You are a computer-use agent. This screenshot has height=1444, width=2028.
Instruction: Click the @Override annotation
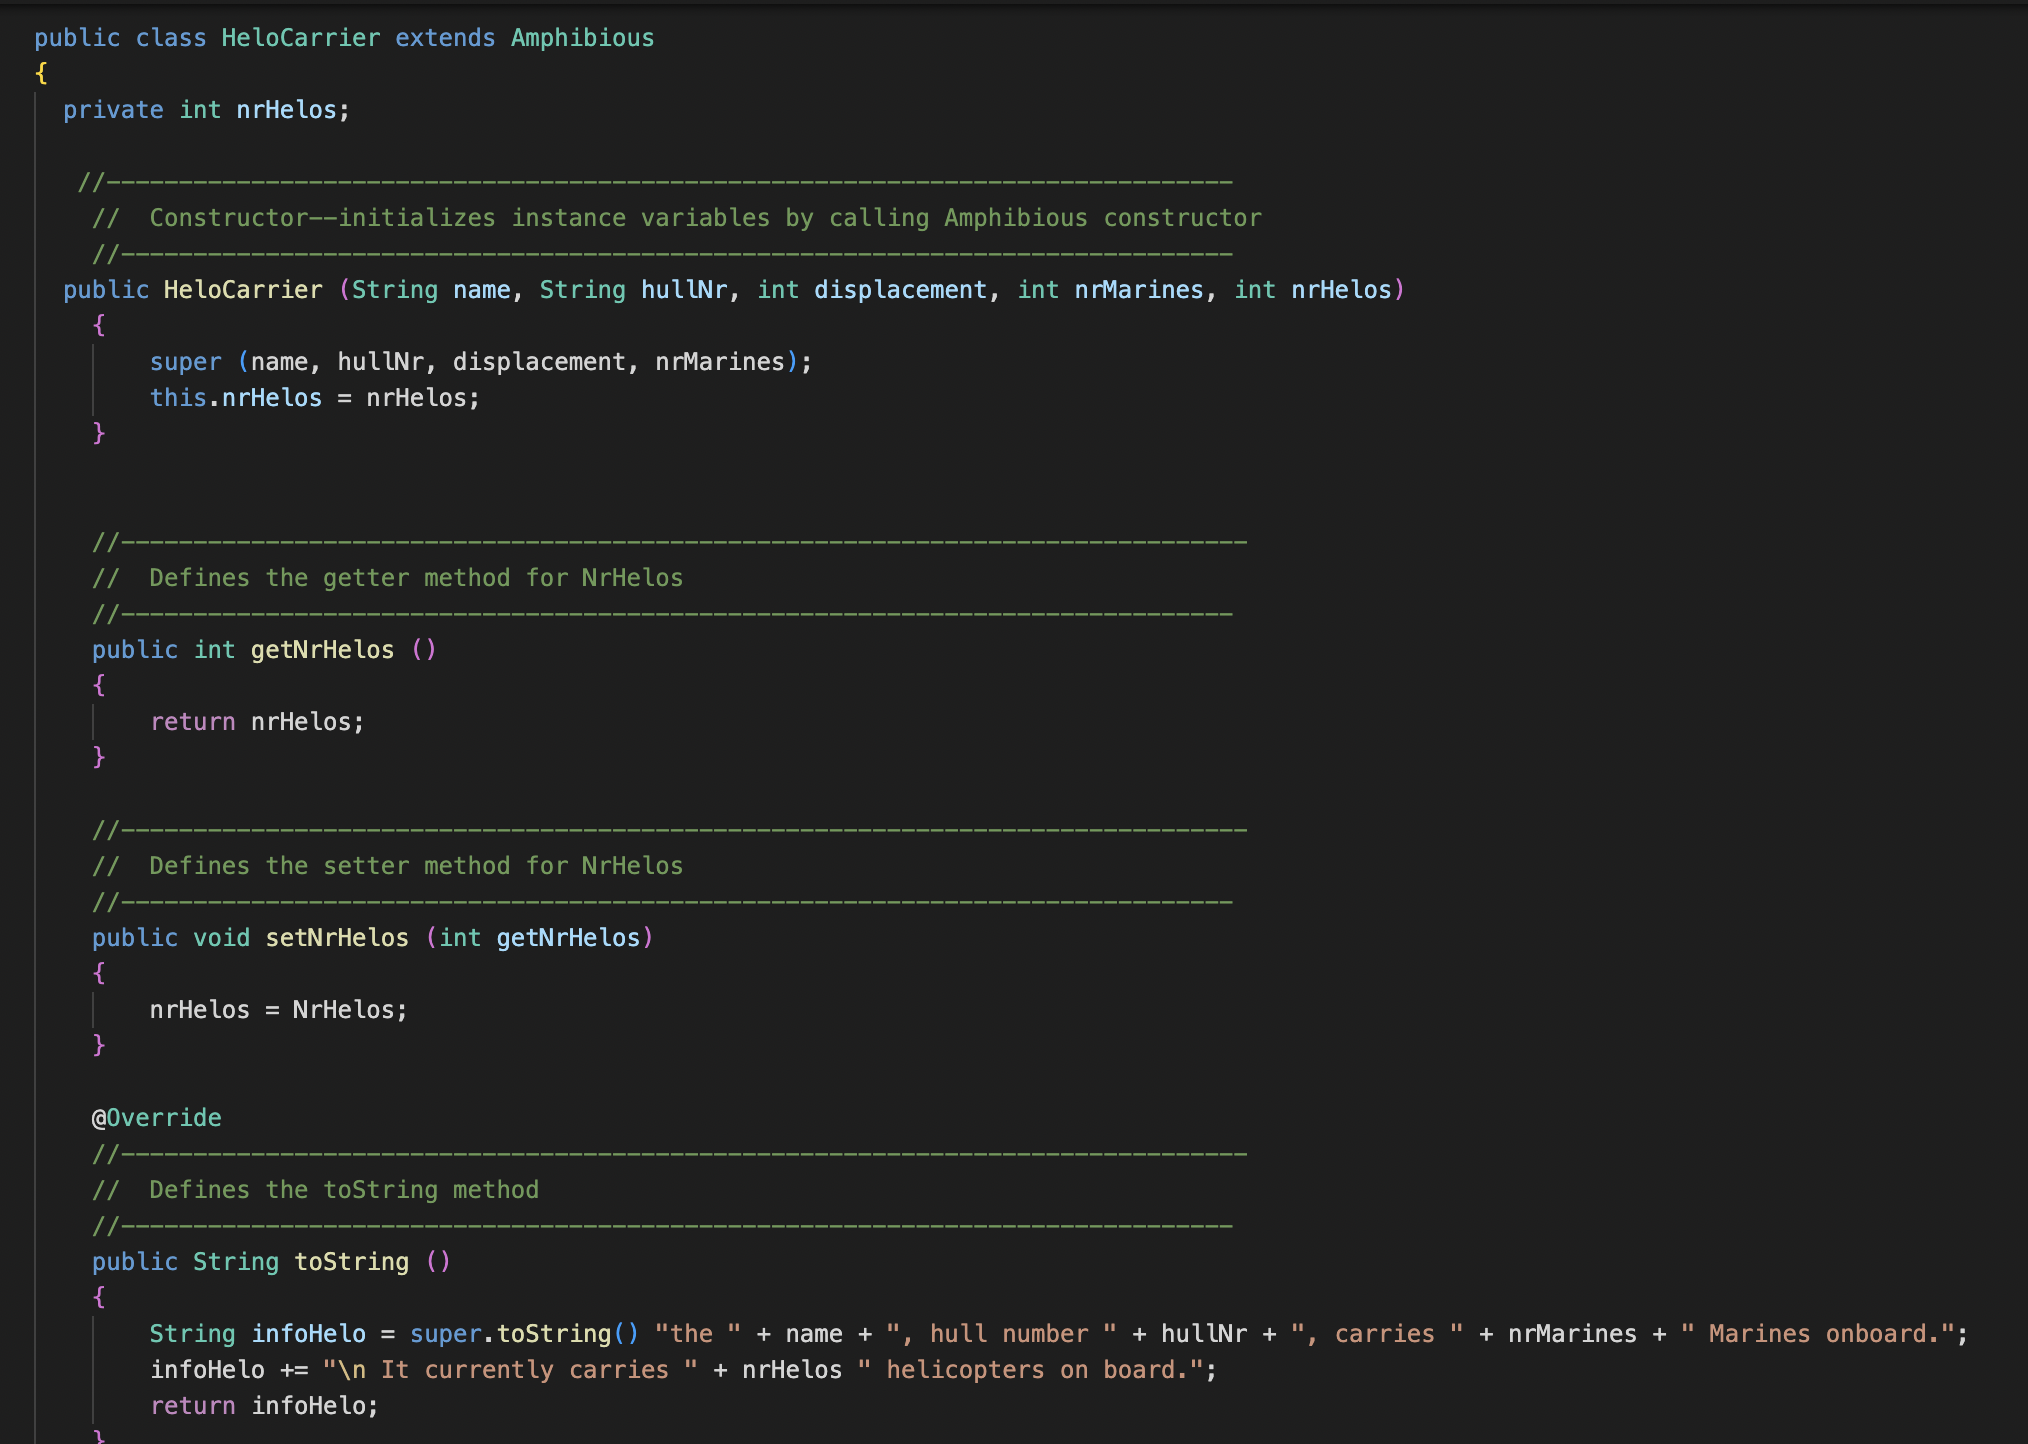[x=157, y=1118]
